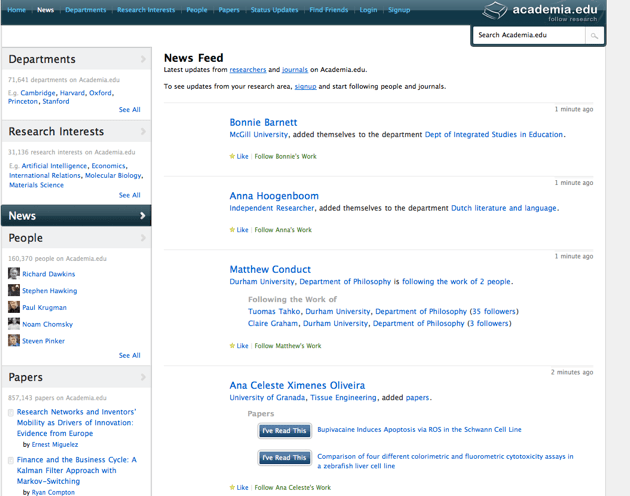
Task: Open People in the top navigation
Action: [x=197, y=10]
